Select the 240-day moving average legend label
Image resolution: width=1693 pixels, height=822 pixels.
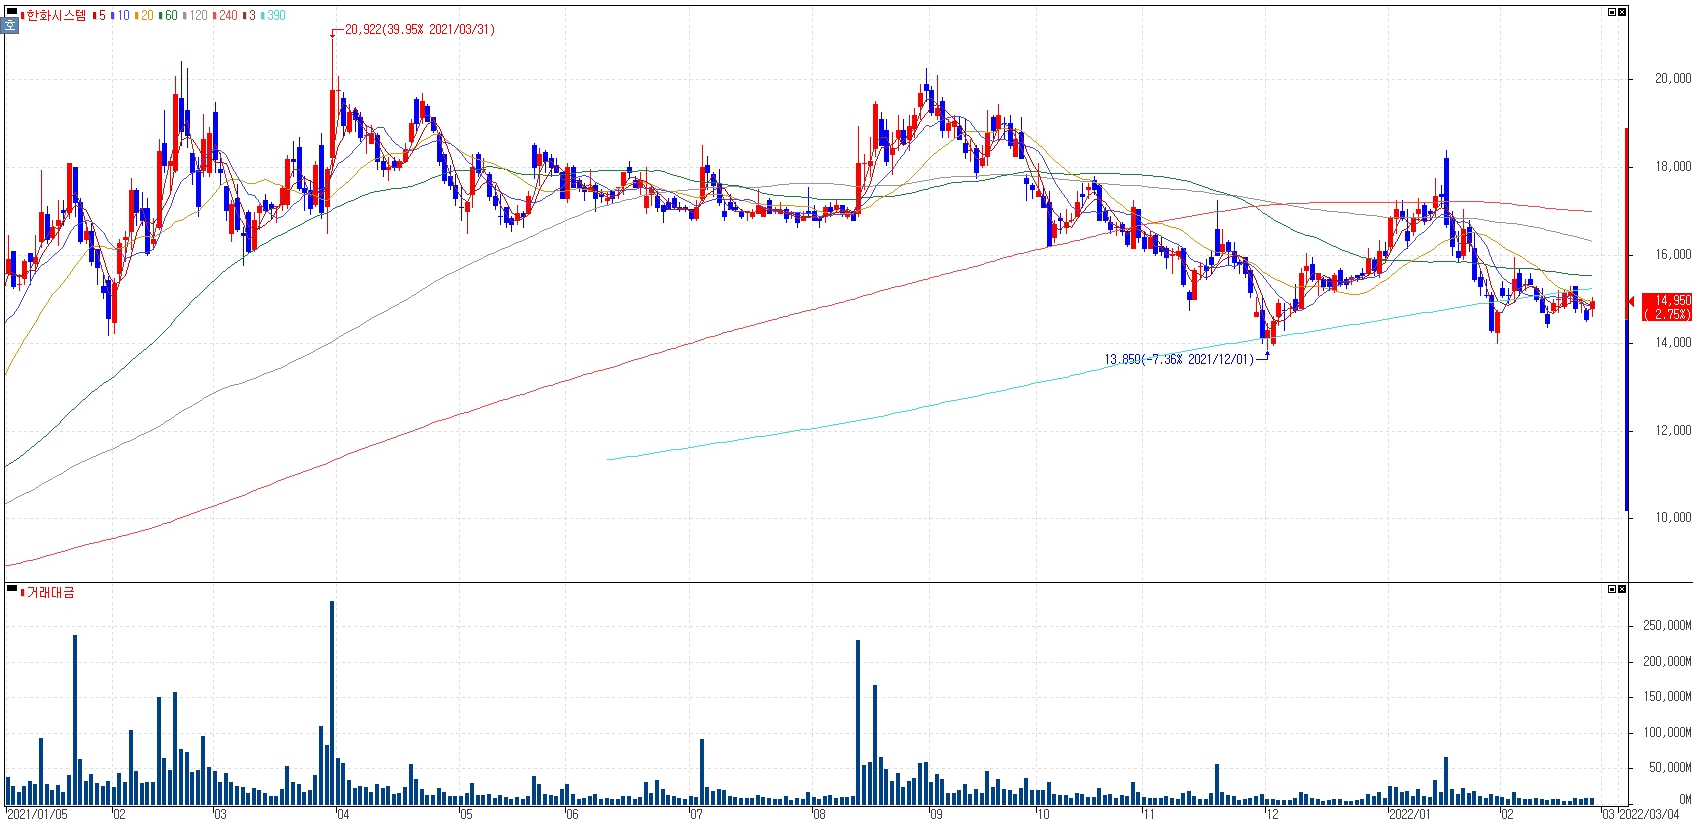tap(226, 15)
